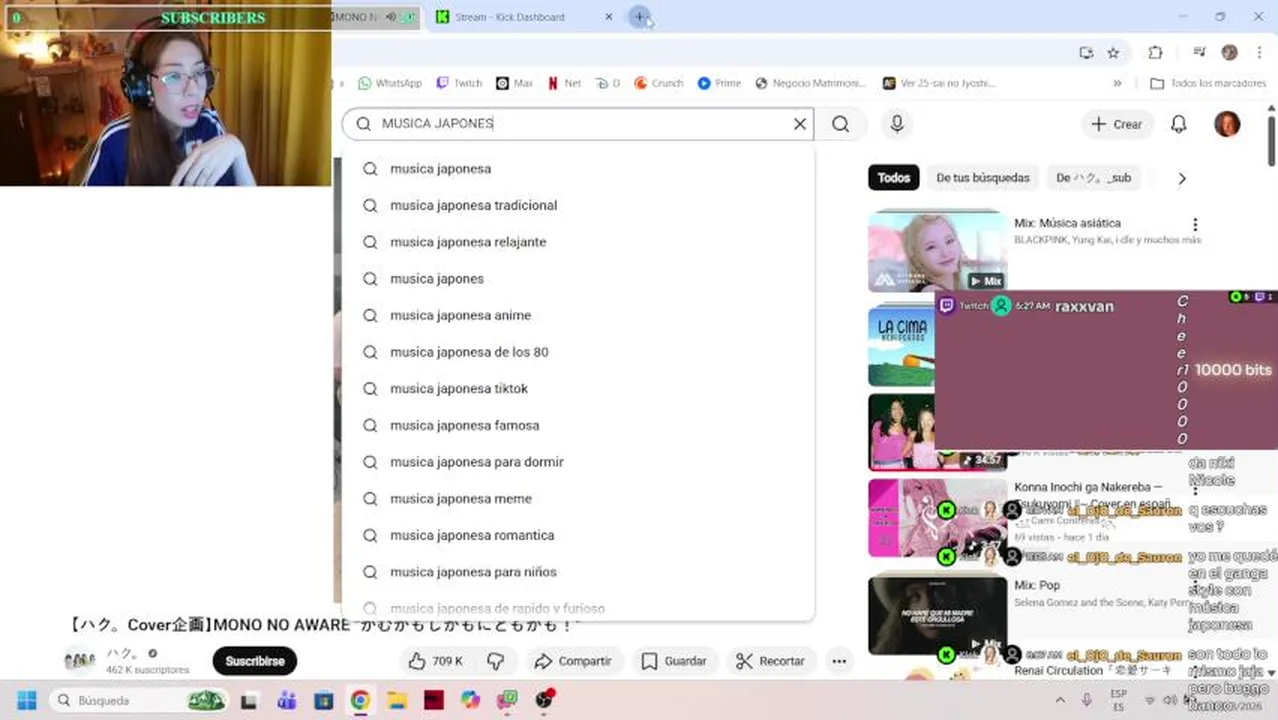Screen dimensions: 1278x720
Task: Click the taskbar microphone tray icon
Action: (1087, 700)
